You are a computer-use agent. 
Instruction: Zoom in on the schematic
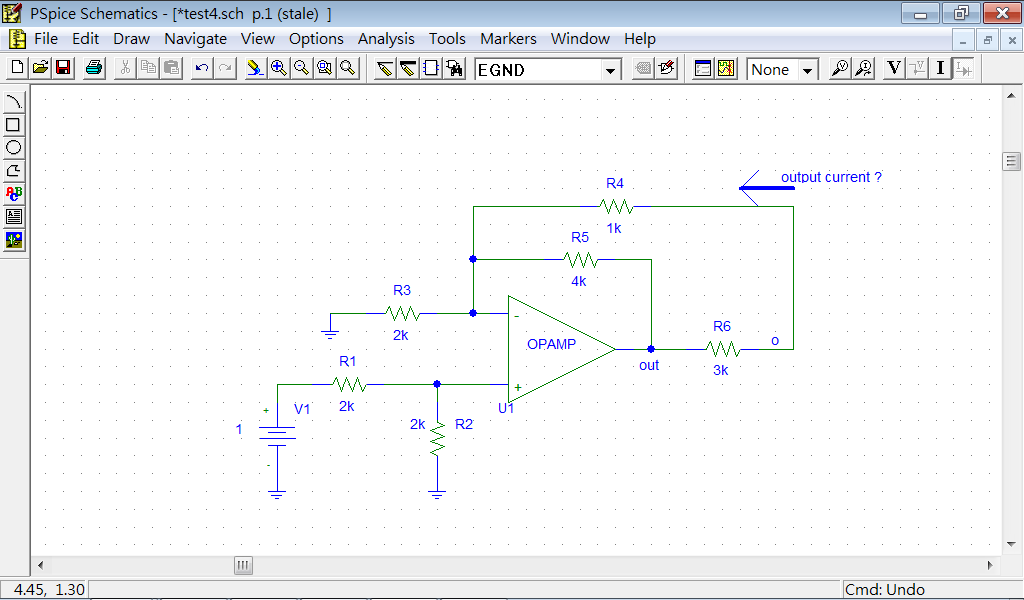[x=278, y=68]
